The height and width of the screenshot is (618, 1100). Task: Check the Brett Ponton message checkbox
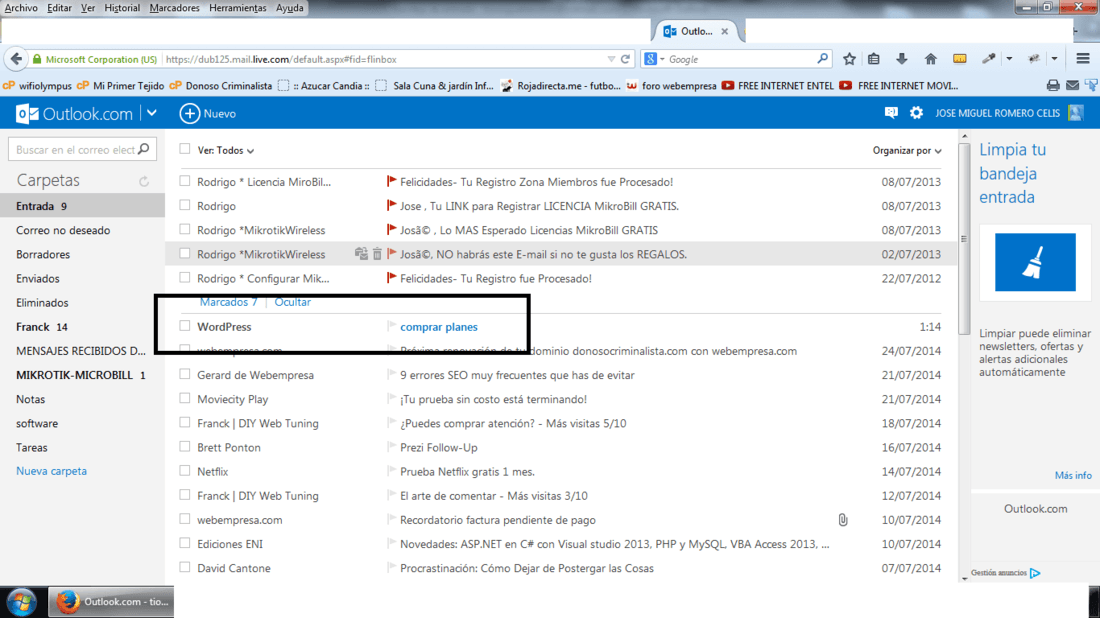coord(185,446)
